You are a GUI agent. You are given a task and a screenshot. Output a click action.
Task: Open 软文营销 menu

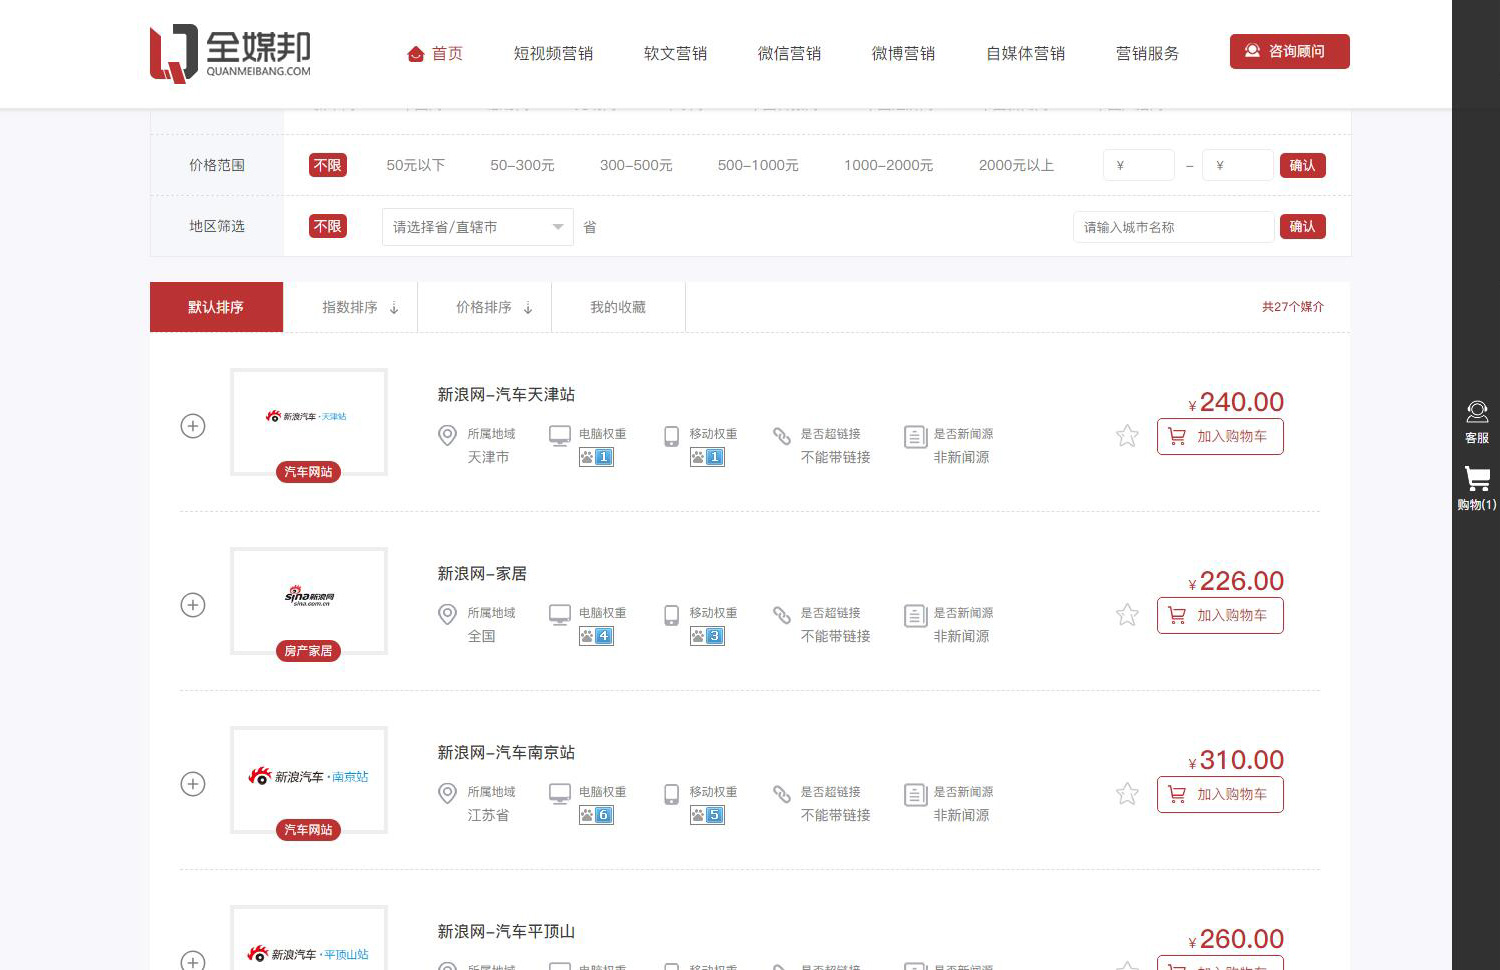675,54
